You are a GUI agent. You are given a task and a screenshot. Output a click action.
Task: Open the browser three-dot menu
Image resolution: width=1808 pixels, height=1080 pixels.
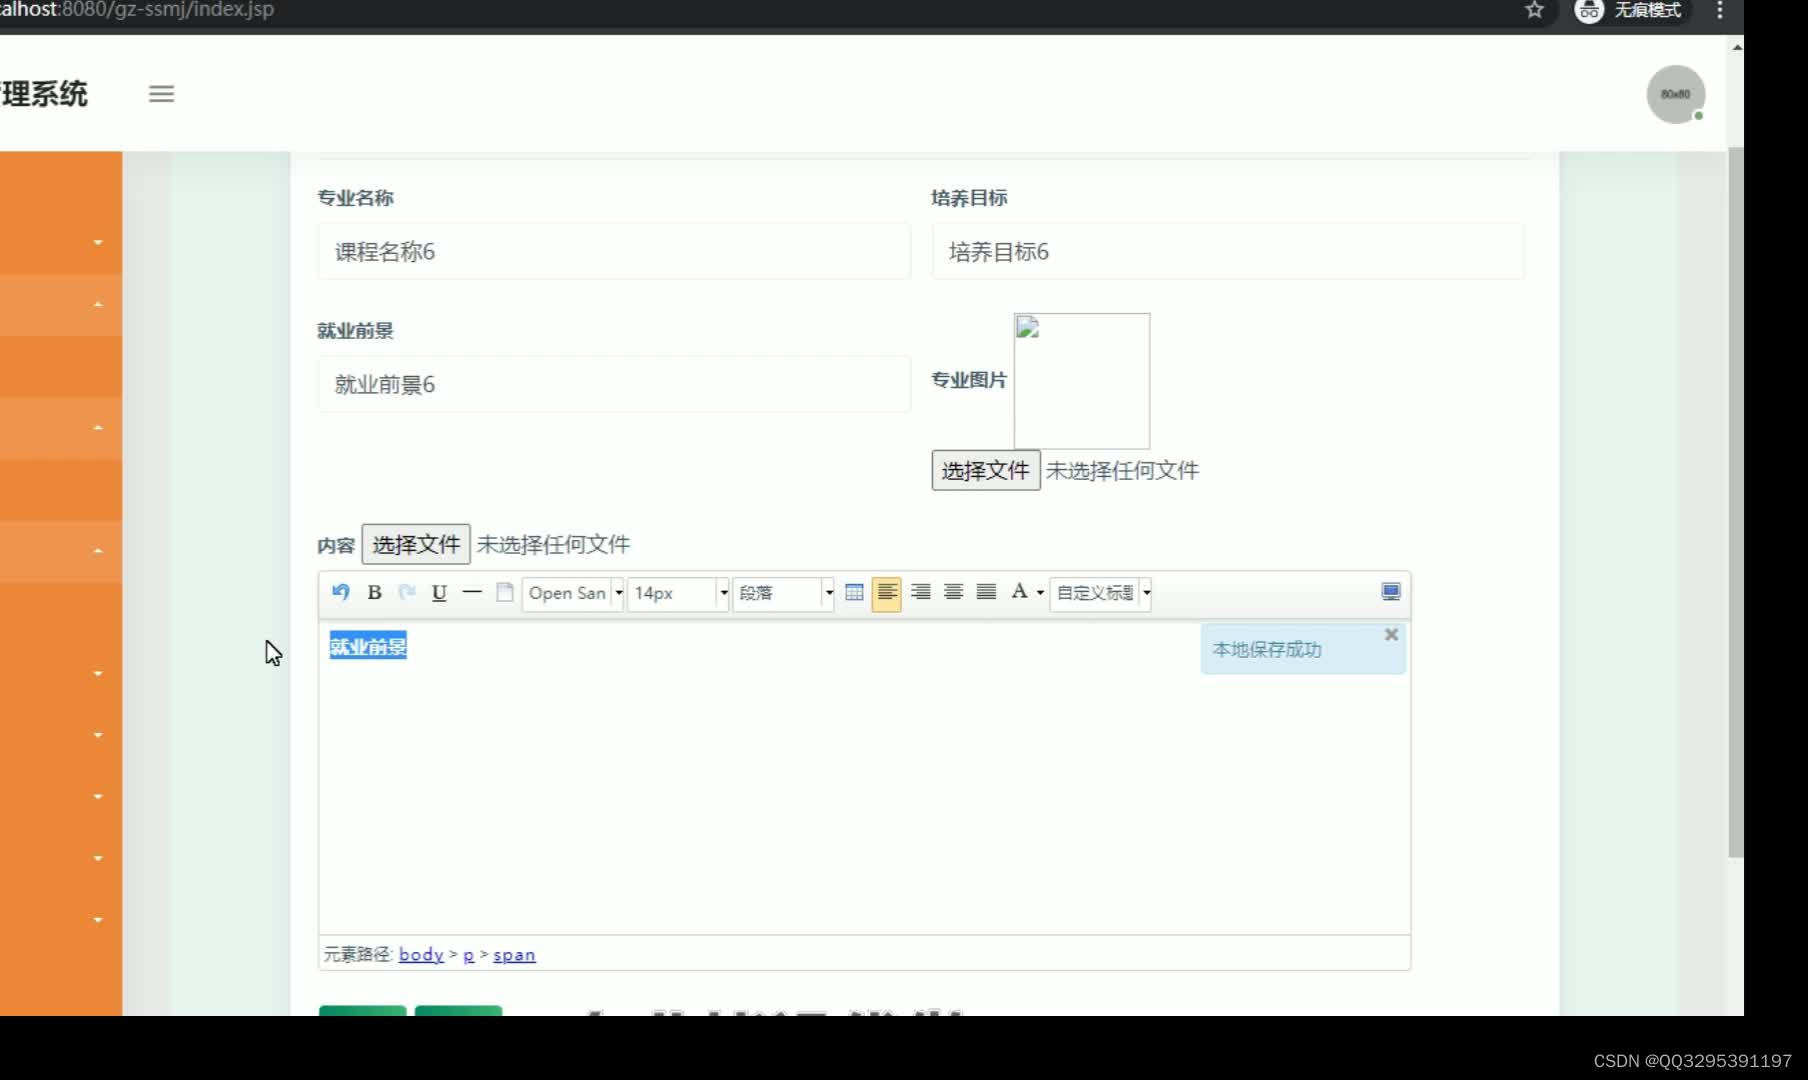click(x=1720, y=10)
